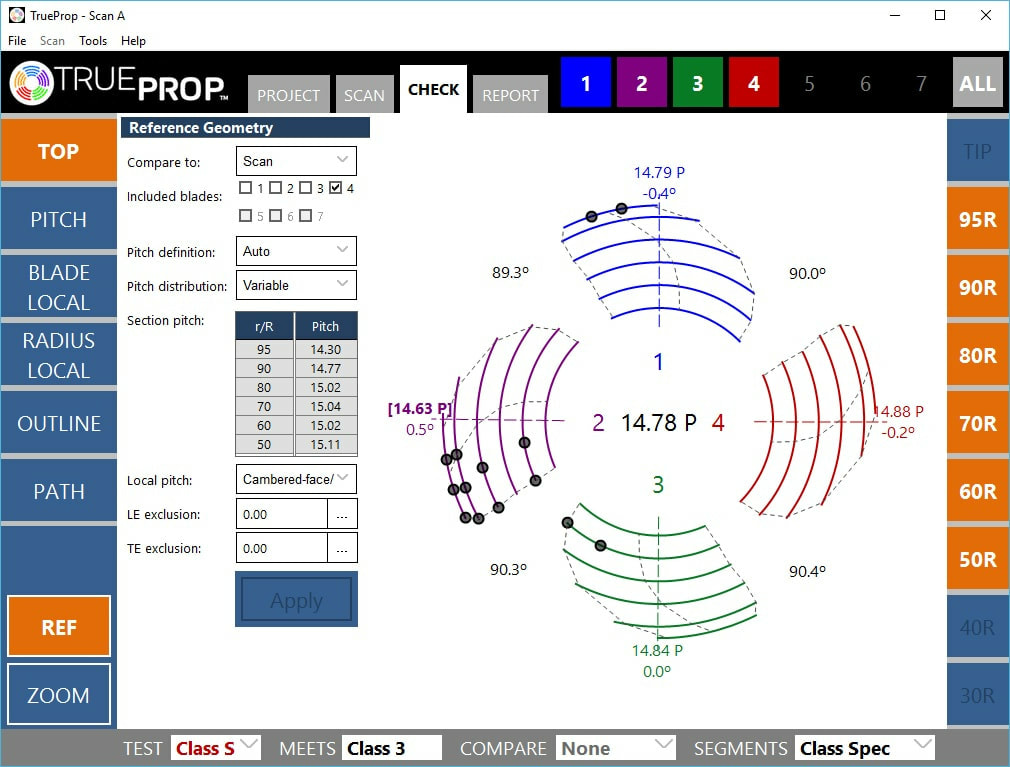Screen dimensions: 1010x767
Task: Uncheck included blade 4 checkbox
Action: (336, 188)
